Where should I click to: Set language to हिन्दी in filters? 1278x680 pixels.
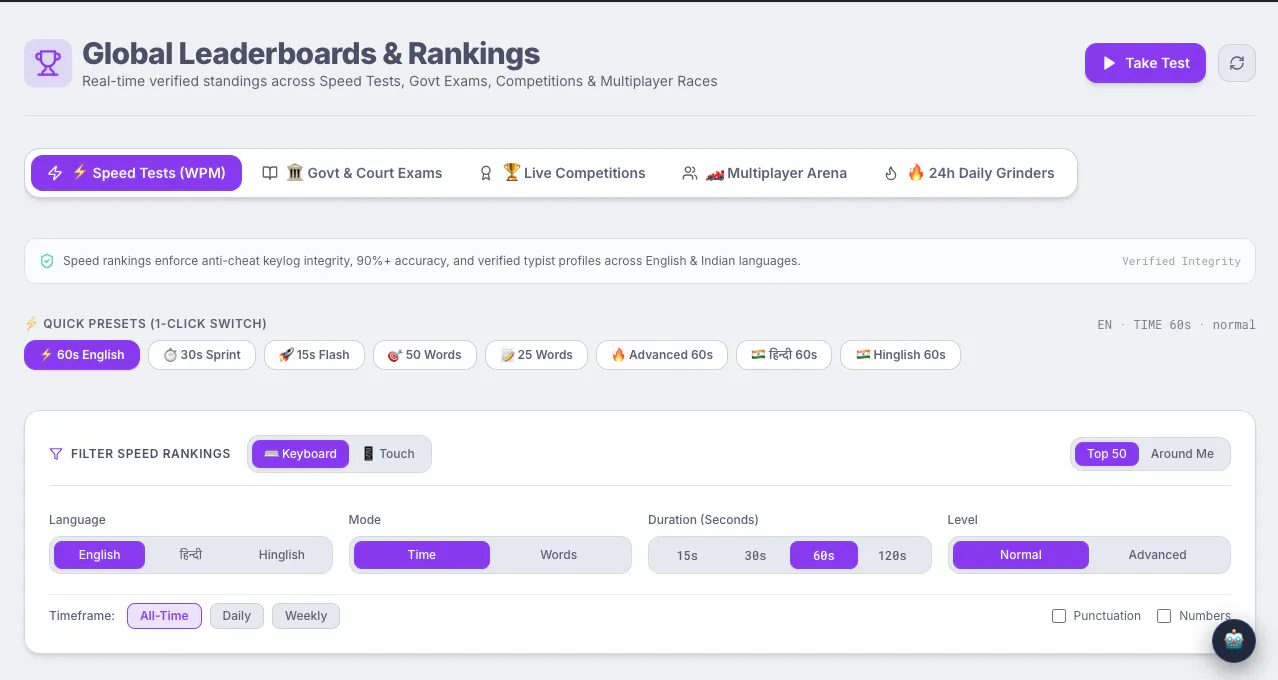pos(190,555)
